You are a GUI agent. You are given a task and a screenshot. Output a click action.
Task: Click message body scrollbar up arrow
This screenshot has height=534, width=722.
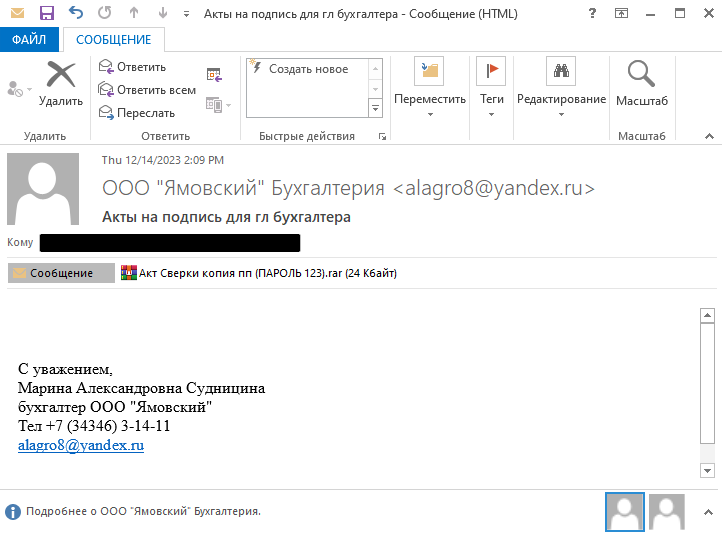click(707, 315)
